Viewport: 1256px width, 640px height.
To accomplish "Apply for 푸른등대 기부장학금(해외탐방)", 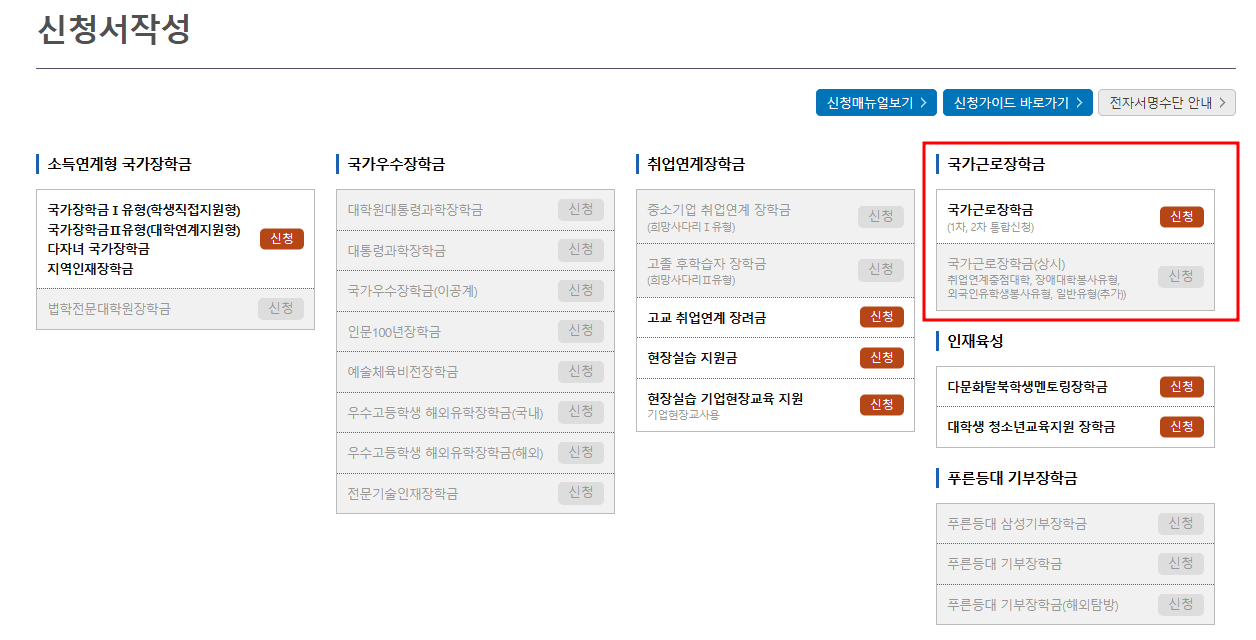I will click(x=1179, y=604).
